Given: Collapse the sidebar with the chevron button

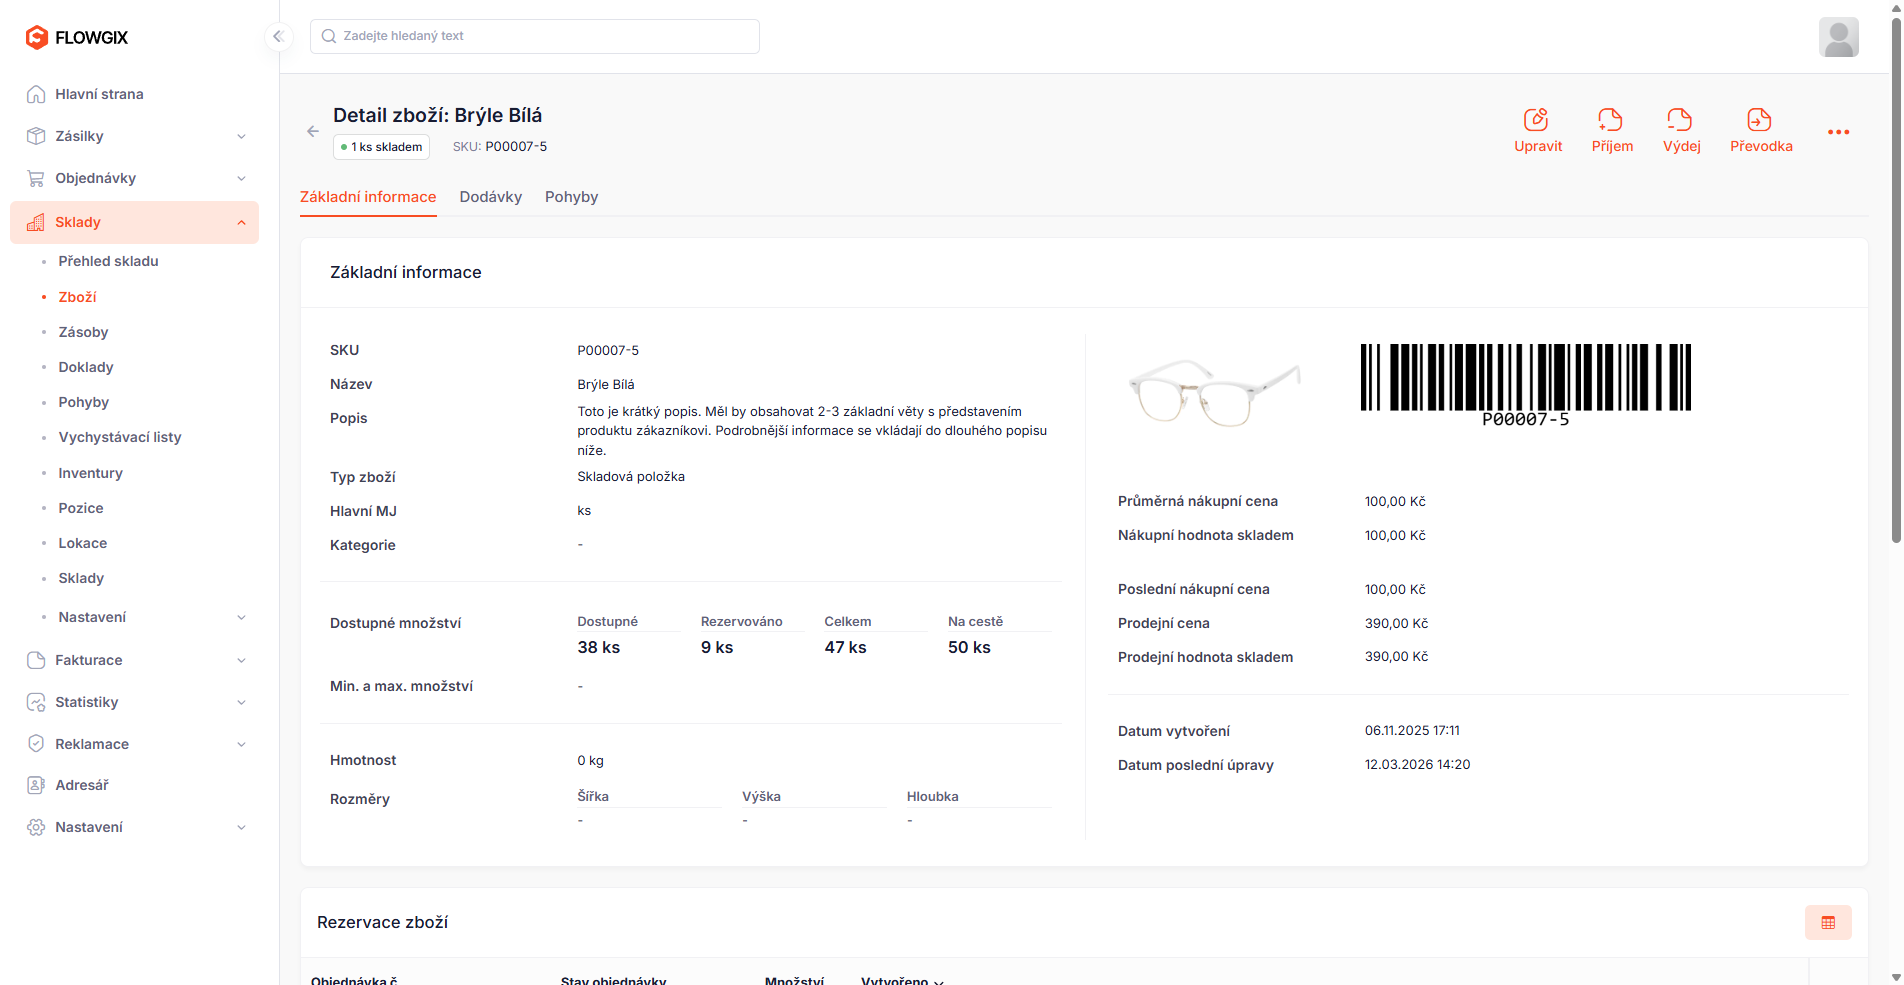Looking at the screenshot, I should 278,37.
